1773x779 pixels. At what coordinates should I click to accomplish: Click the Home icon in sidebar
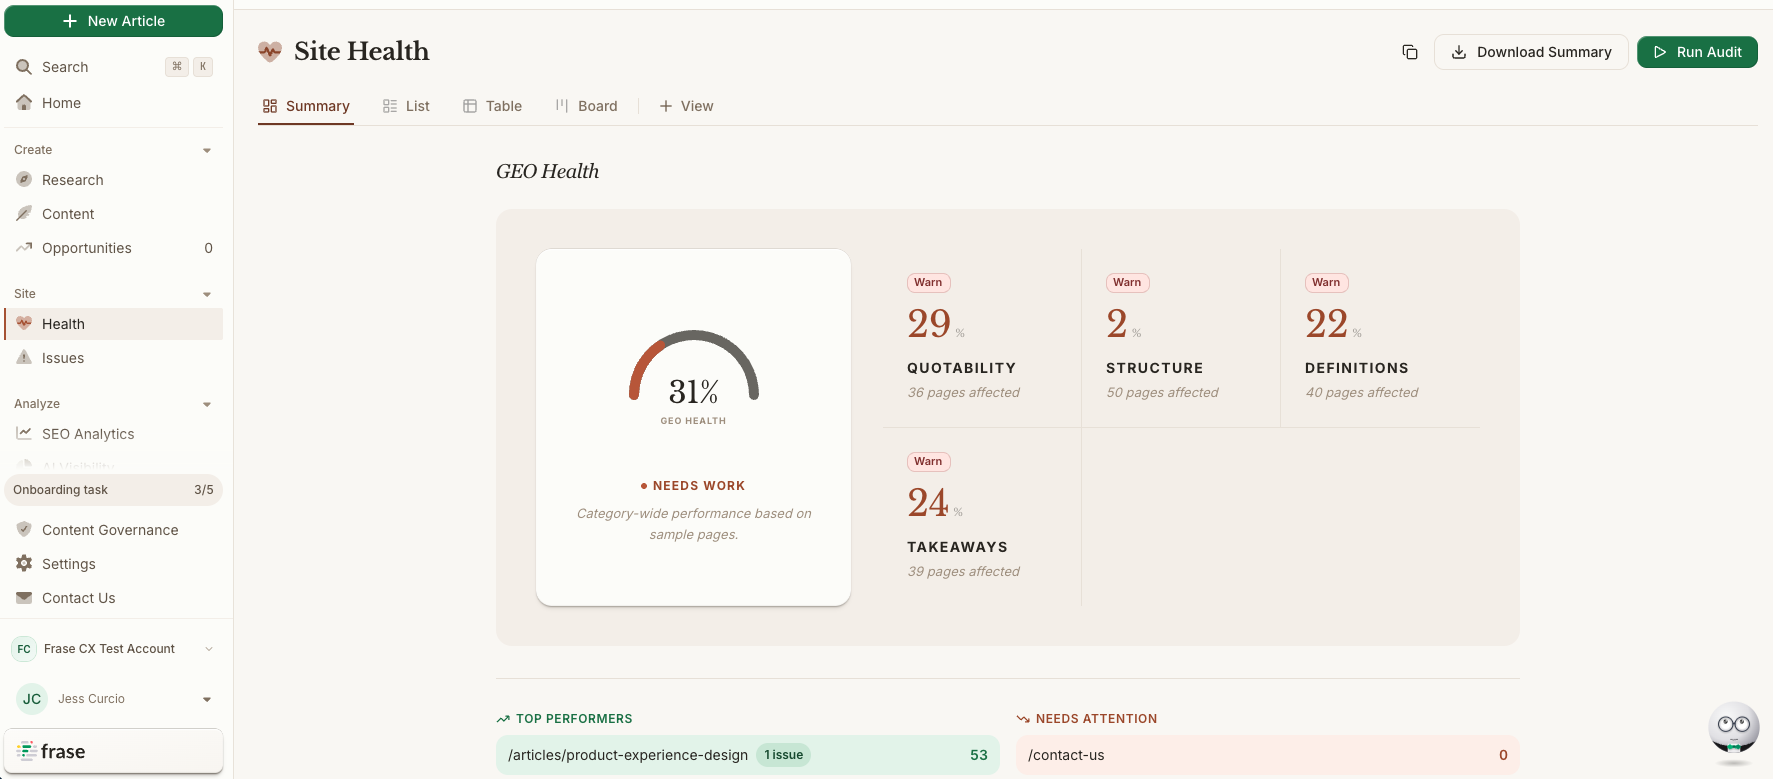[24, 103]
